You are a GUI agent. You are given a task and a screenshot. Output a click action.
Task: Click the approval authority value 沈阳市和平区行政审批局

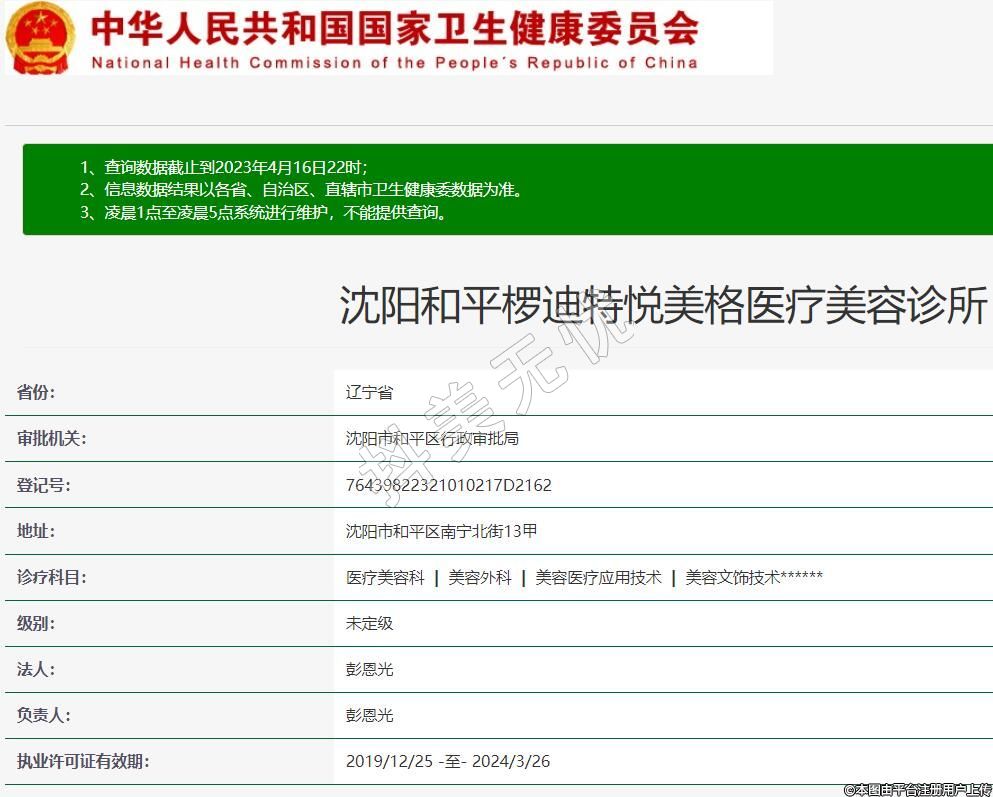click(x=432, y=438)
